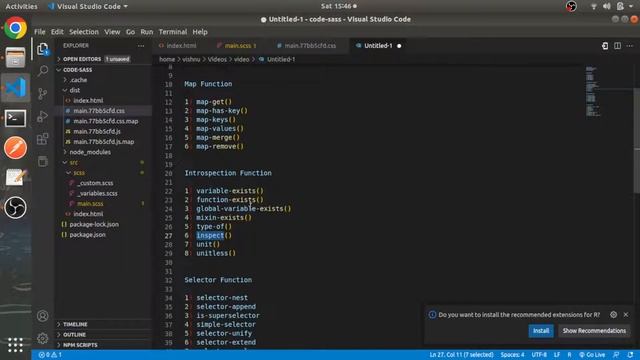The width and height of the screenshot is (640, 360).
Task: Click the open changes icon in editor toolbar
Action: 605,46
